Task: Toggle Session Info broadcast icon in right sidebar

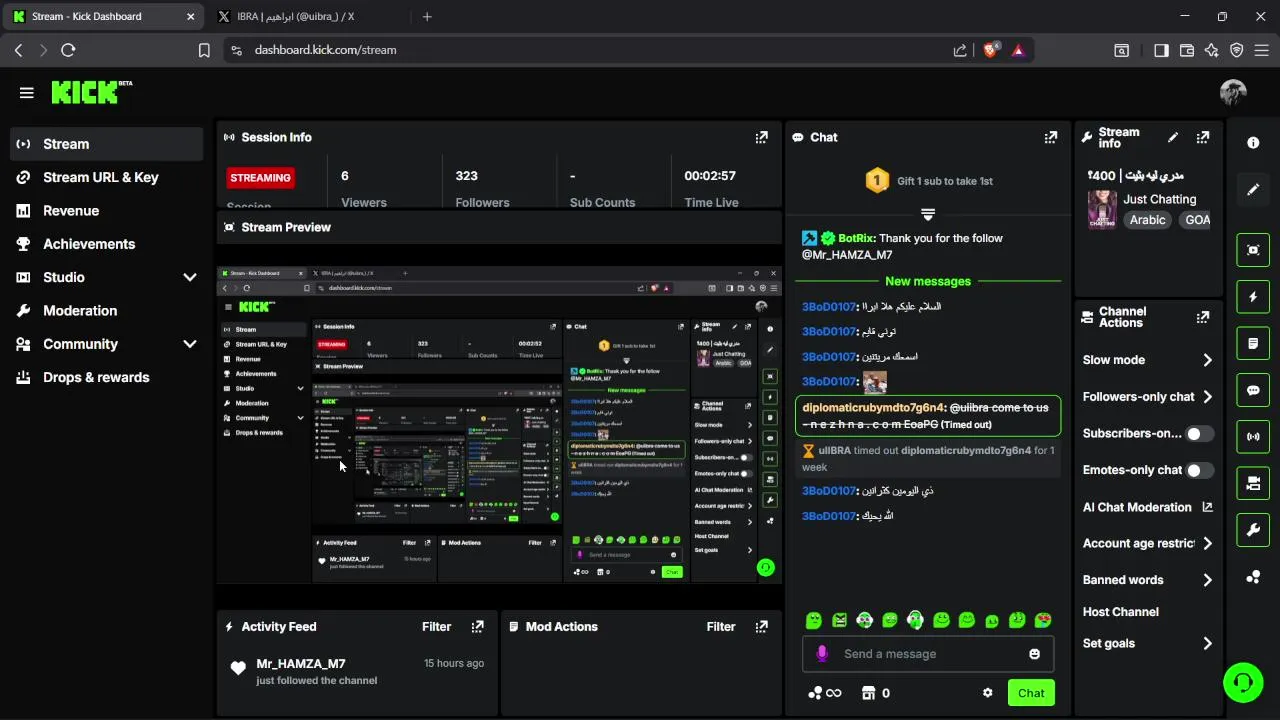Action: click(x=1253, y=437)
